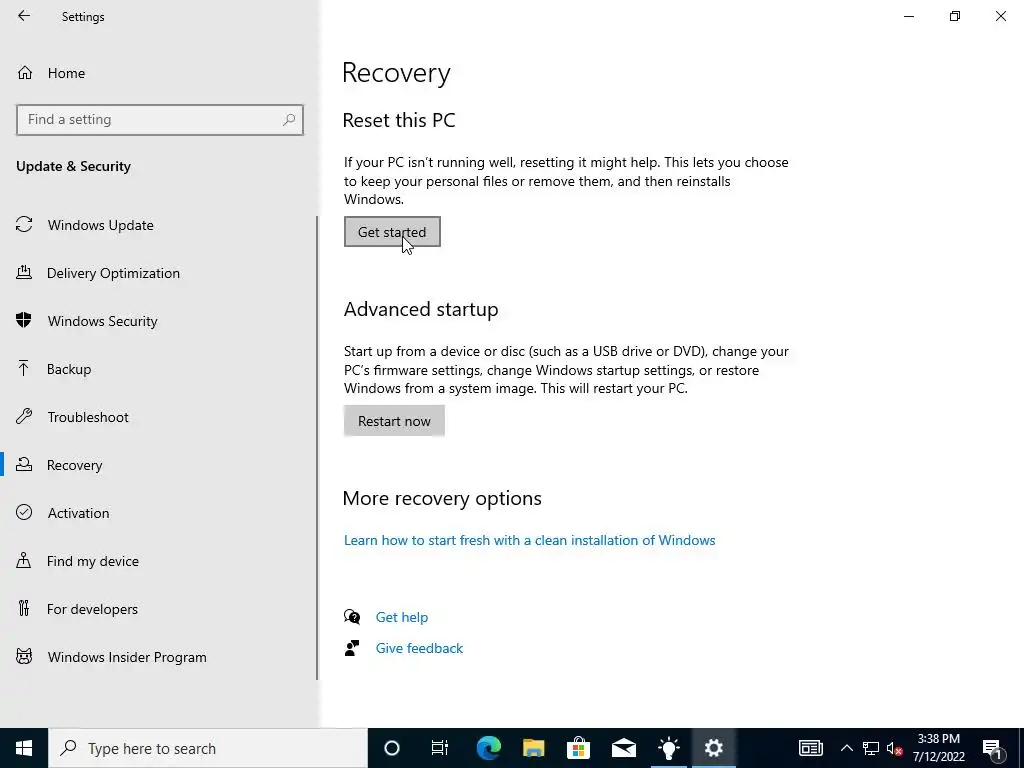Viewport: 1024px width, 768px height.
Task: Click the Get help link
Action: pos(402,617)
